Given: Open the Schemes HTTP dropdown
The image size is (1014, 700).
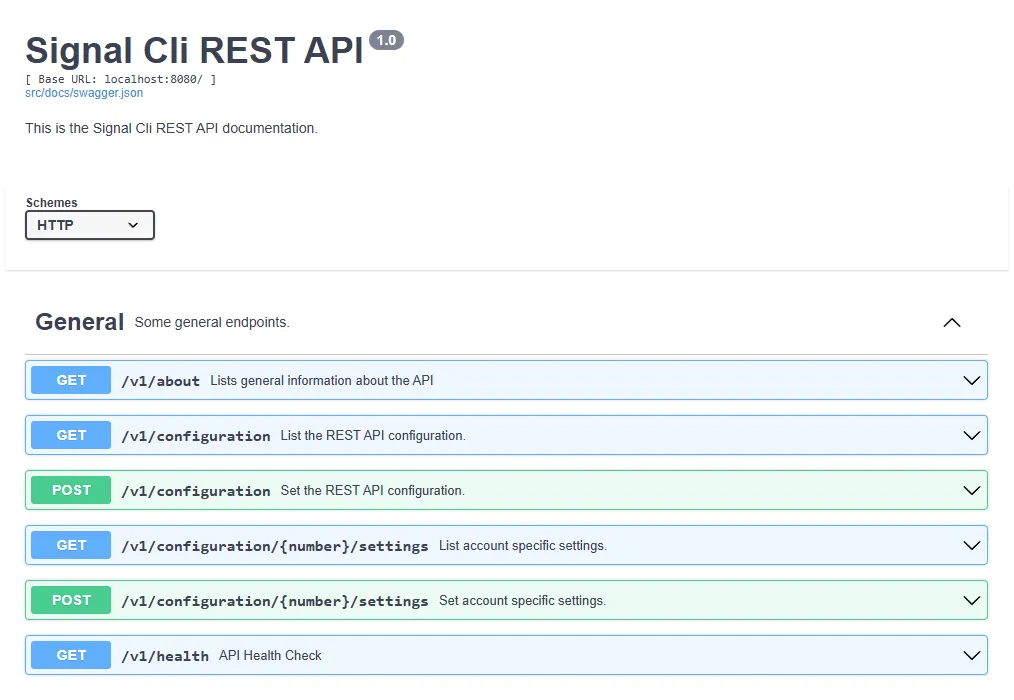Looking at the screenshot, I should click(90, 225).
